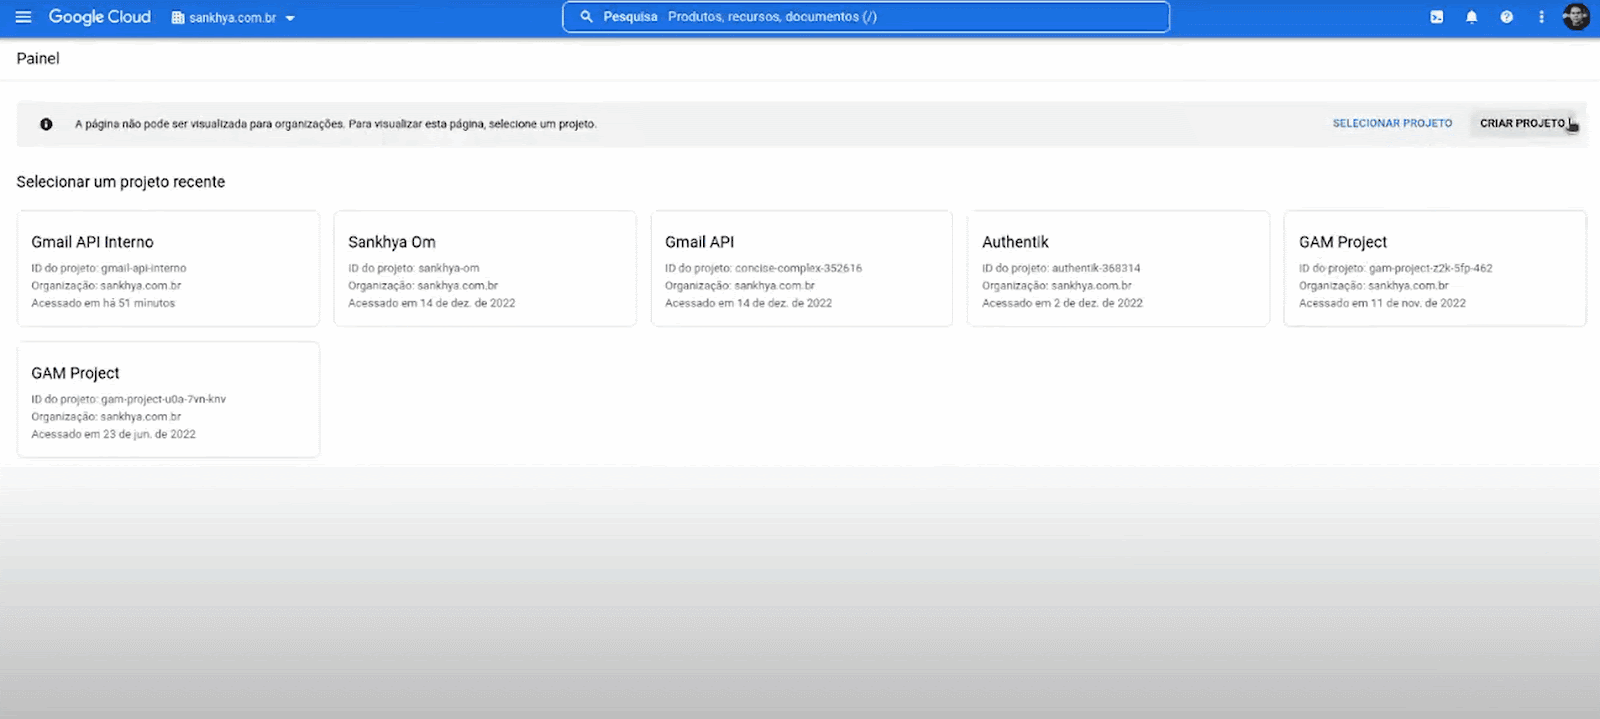Click the organization icon beside sankhya.com.br
The image size is (1600, 719).
(x=178, y=18)
